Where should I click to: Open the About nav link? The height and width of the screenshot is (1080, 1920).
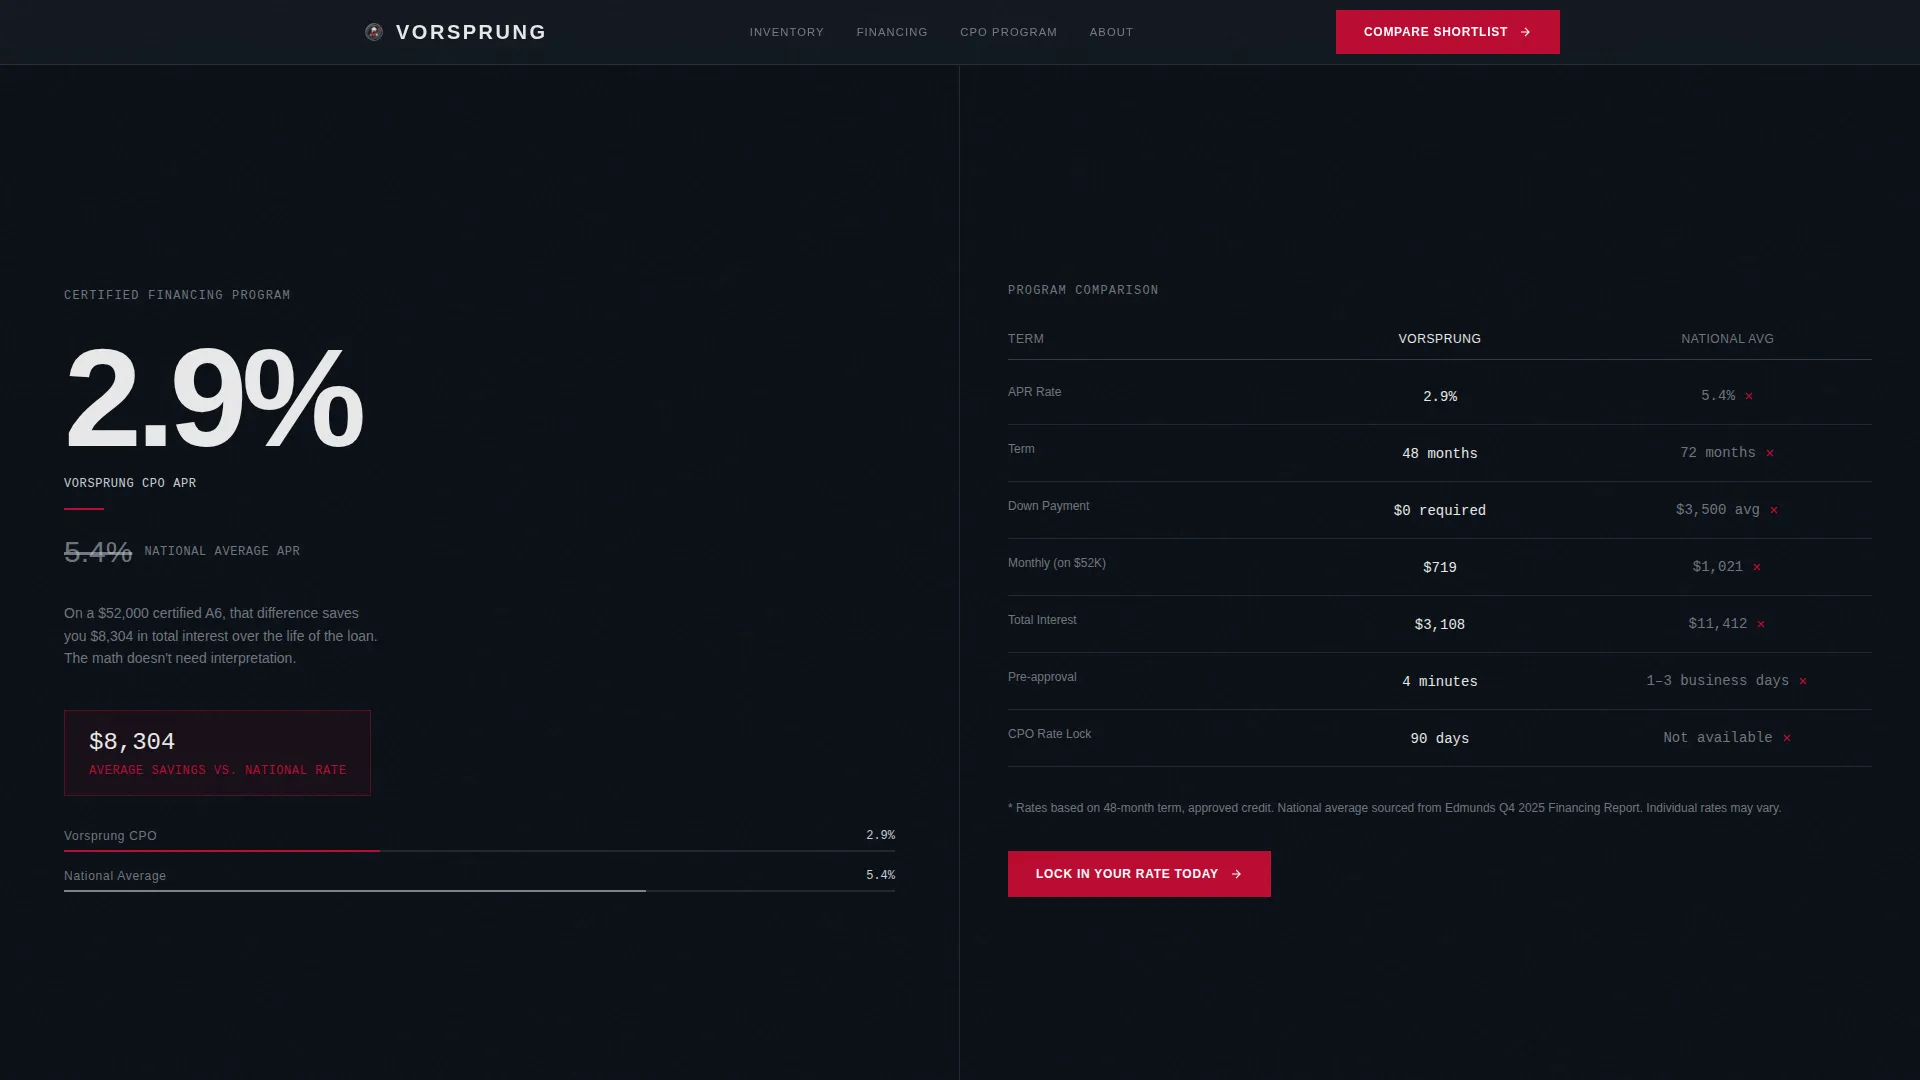click(x=1111, y=32)
